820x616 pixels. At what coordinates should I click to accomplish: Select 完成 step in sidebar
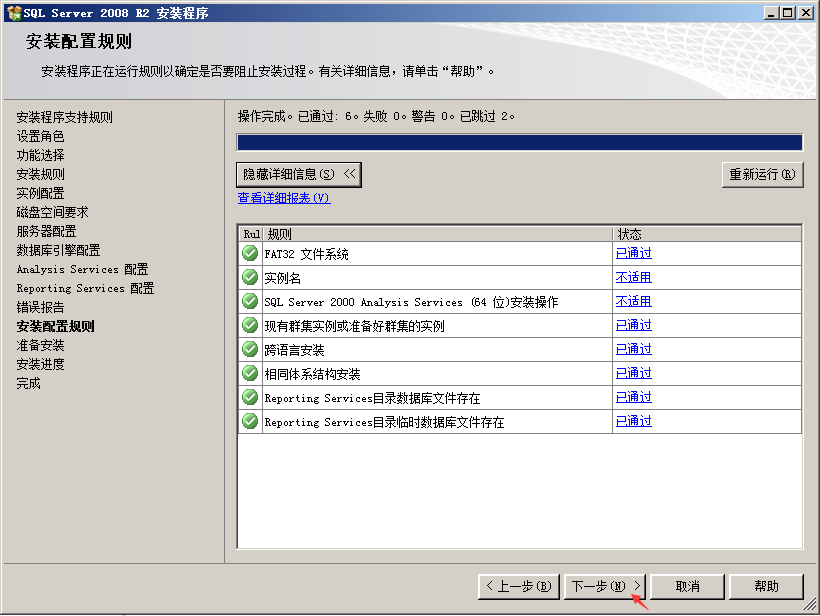[28, 383]
